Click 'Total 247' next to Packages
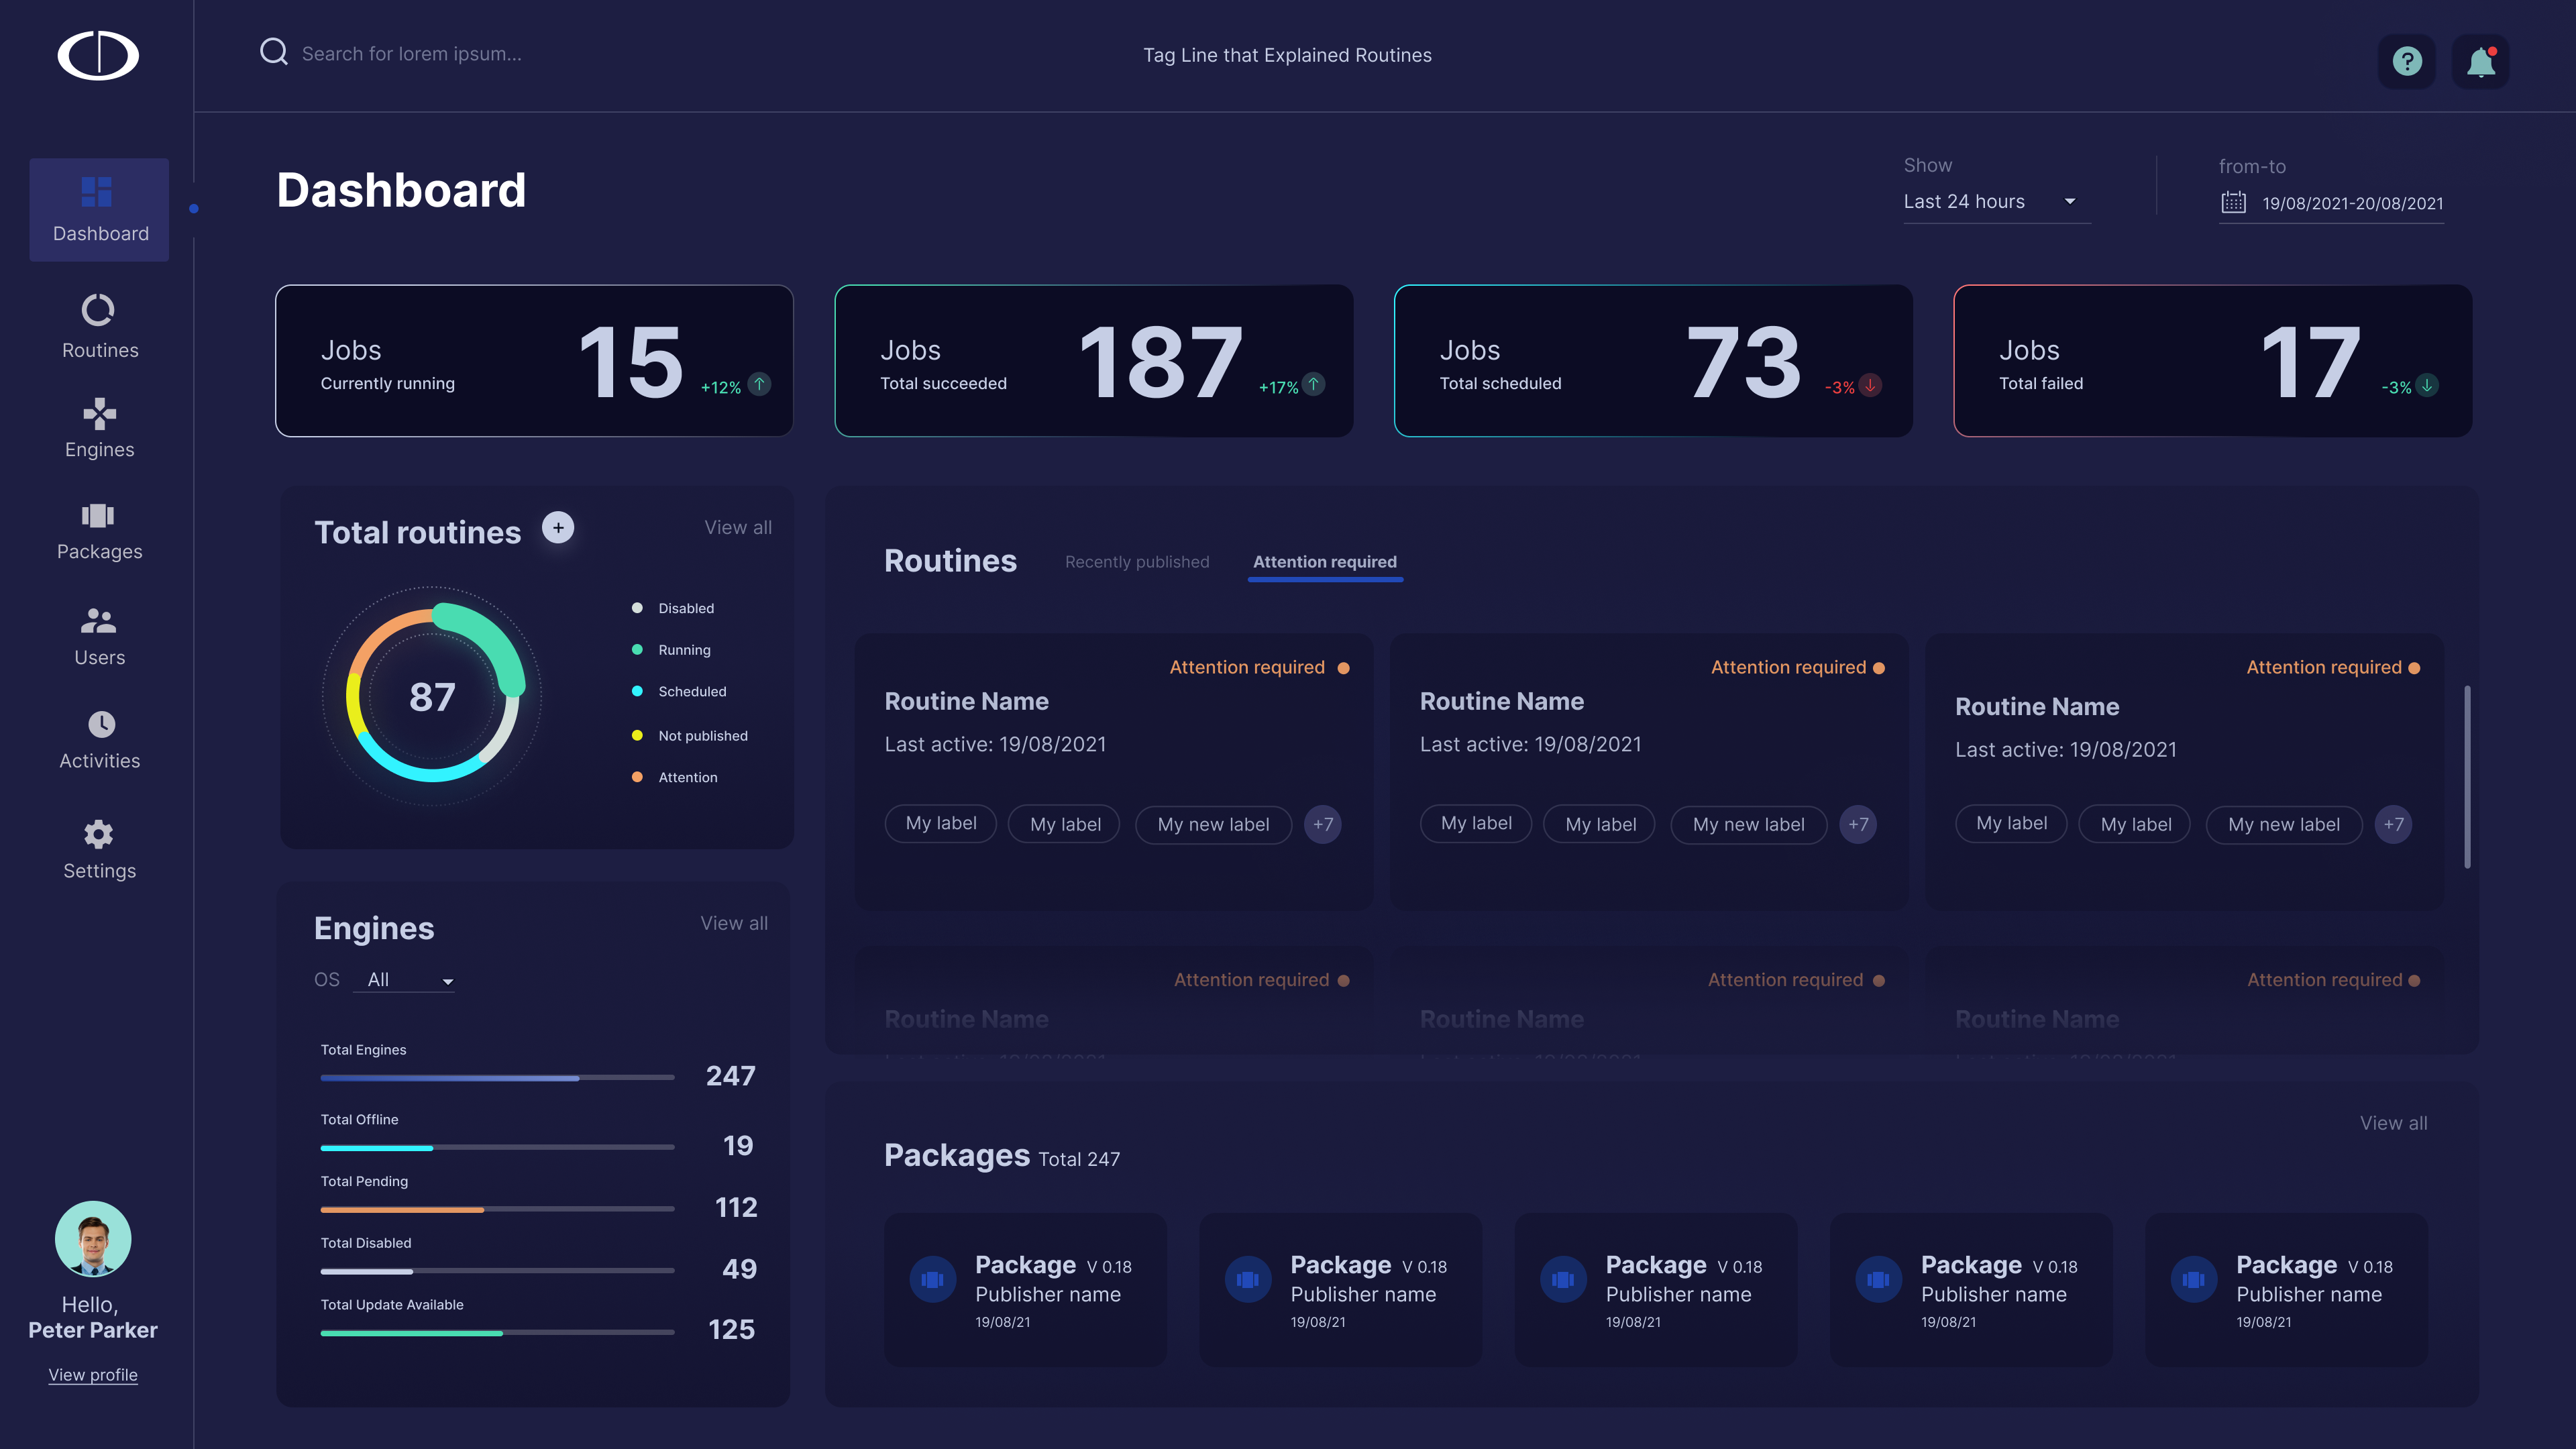The width and height of the screenshot is (2576, 1449). point(1079,1159)
